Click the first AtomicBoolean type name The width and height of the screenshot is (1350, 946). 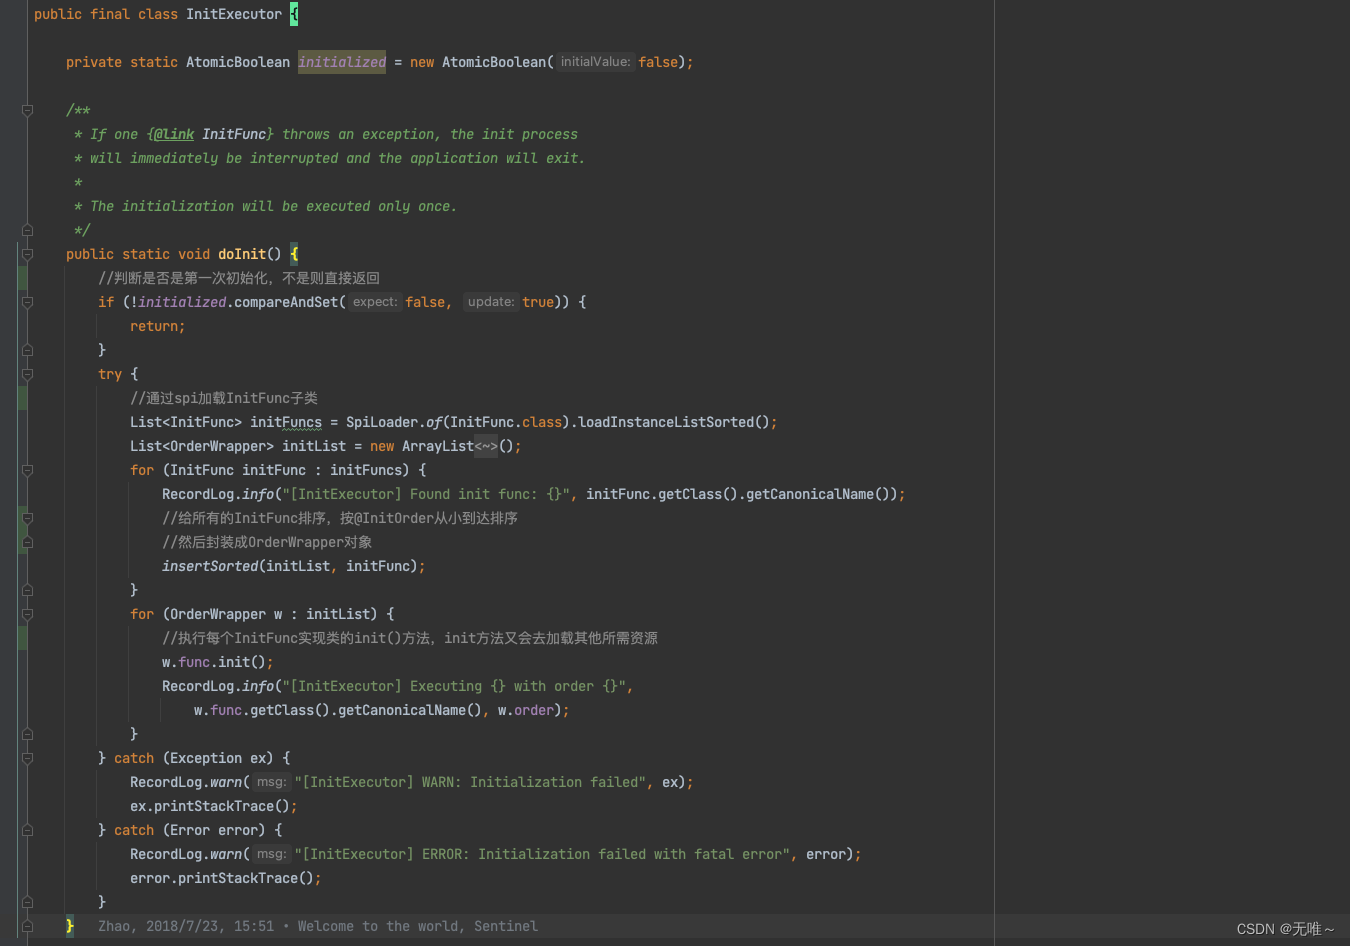238,62
